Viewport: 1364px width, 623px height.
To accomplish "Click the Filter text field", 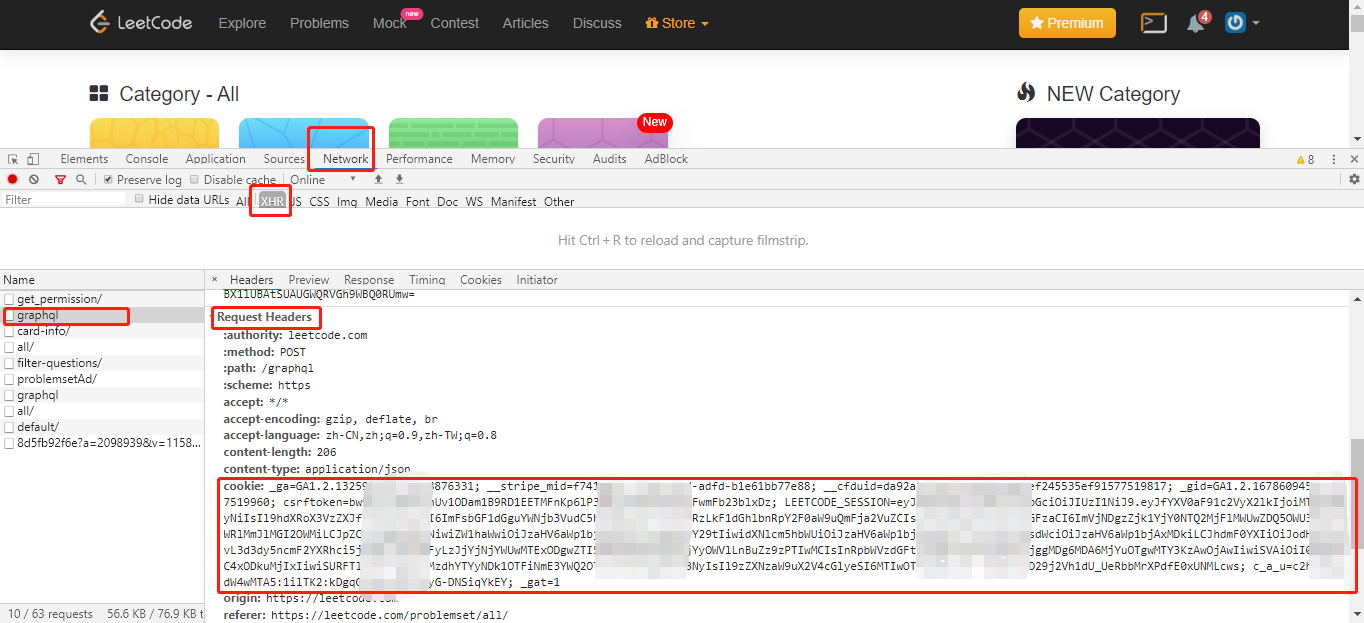I will pos(64,200).
